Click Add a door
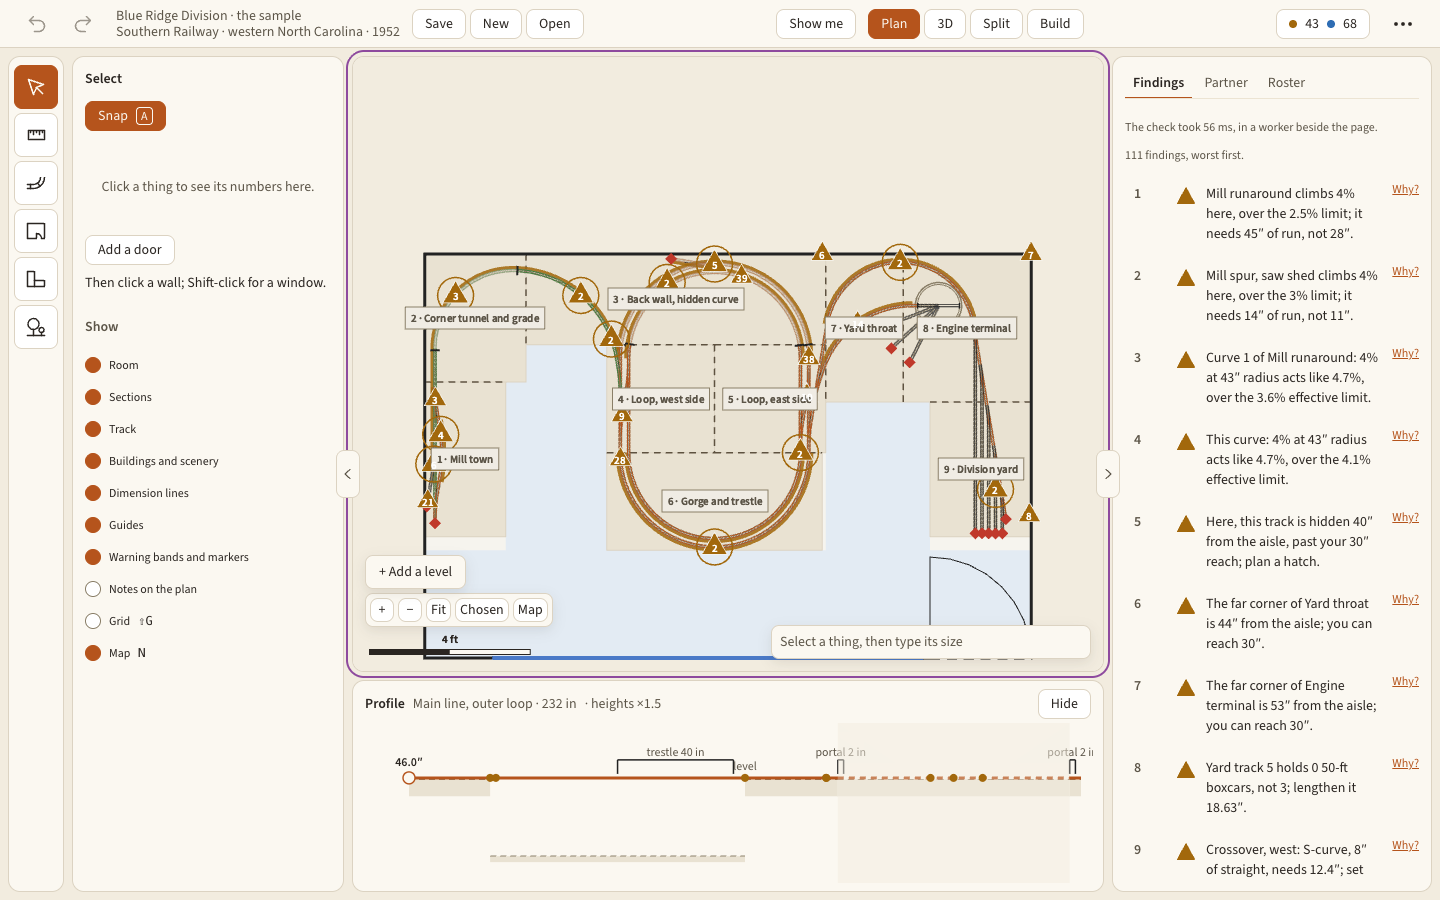 [130, 250]
